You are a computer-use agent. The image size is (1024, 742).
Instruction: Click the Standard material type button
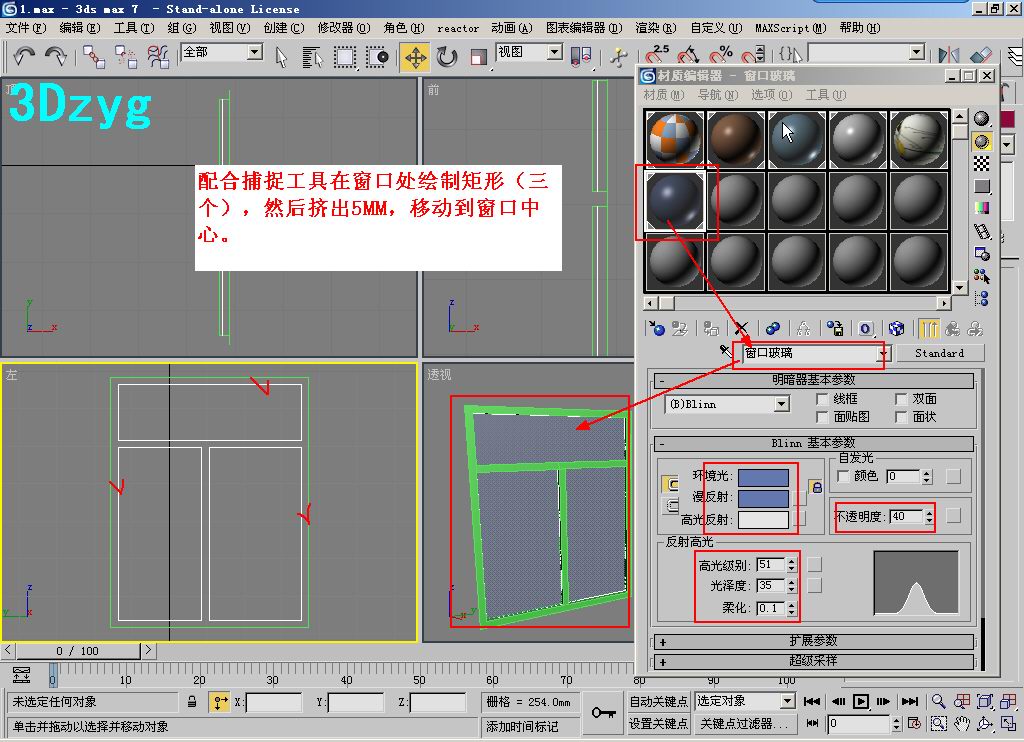pos(940,353)
